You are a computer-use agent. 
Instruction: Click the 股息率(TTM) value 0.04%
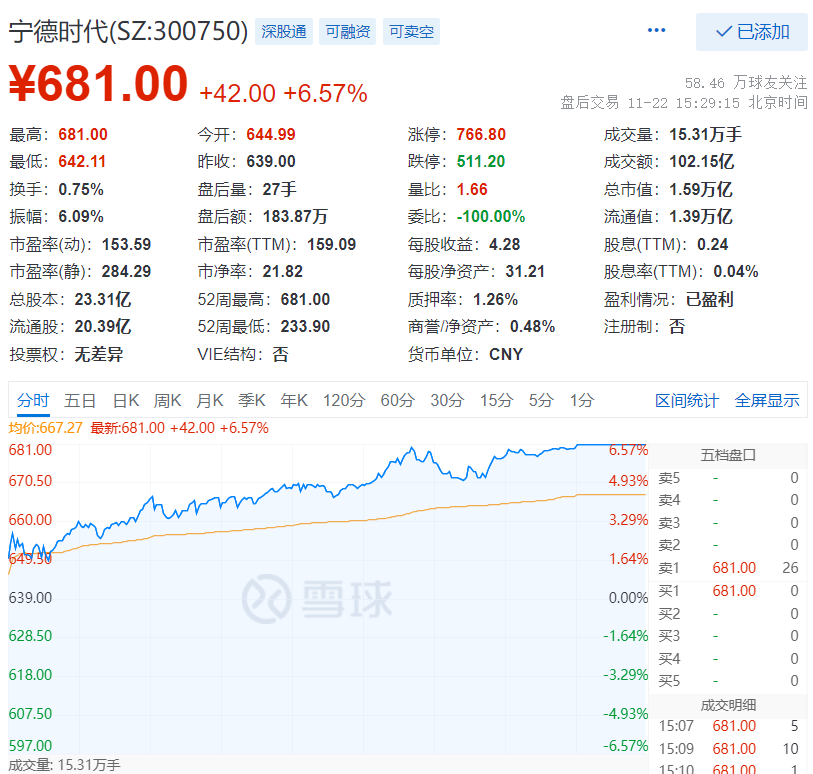[x=736, y=272]
